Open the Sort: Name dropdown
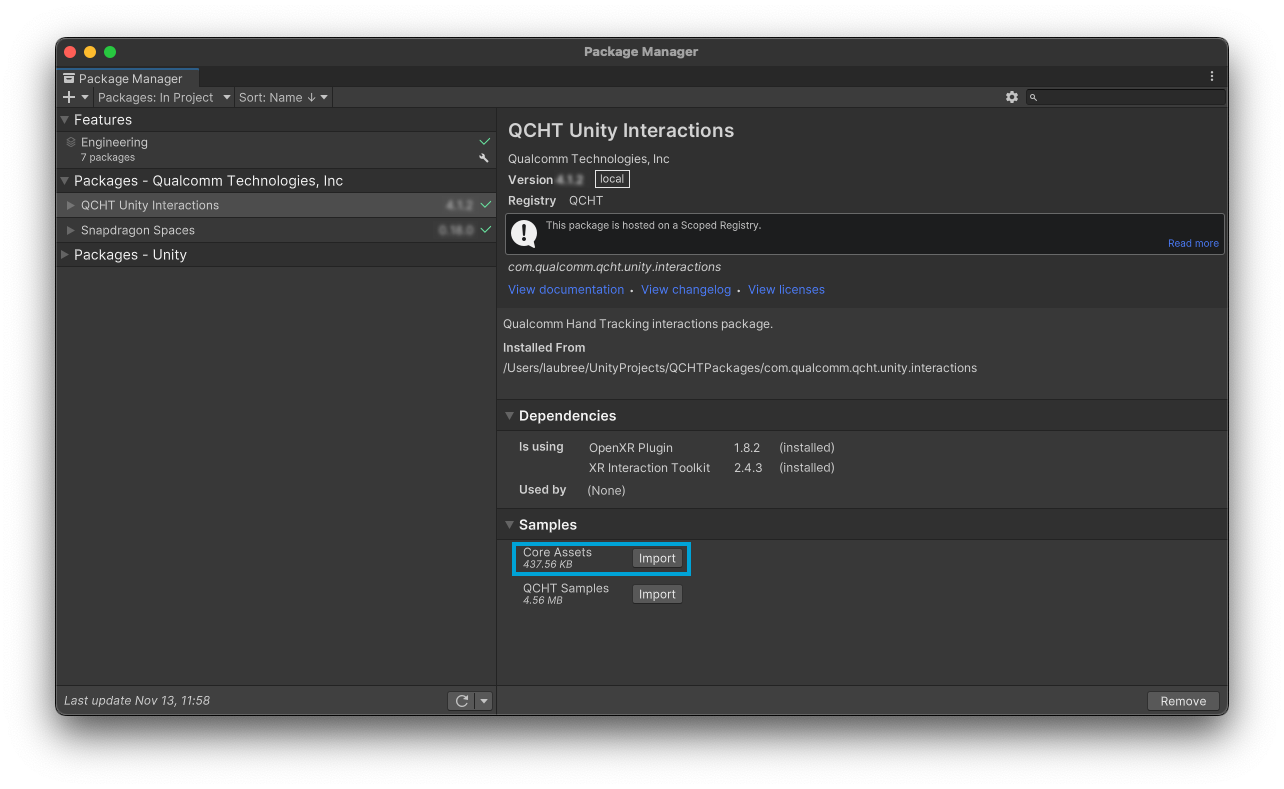The width and height of the screenshot is (1284, 789). click(x=283, y=97)
